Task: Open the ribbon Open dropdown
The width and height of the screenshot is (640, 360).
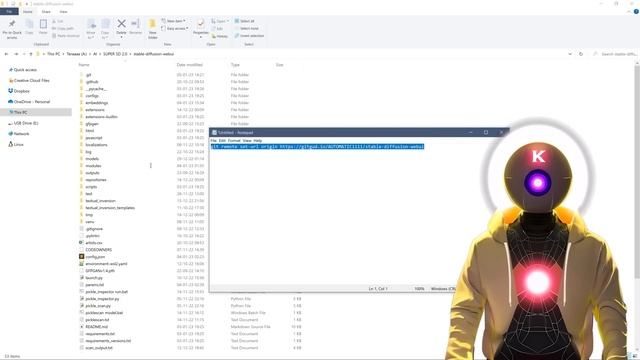Action: point(219,21)
